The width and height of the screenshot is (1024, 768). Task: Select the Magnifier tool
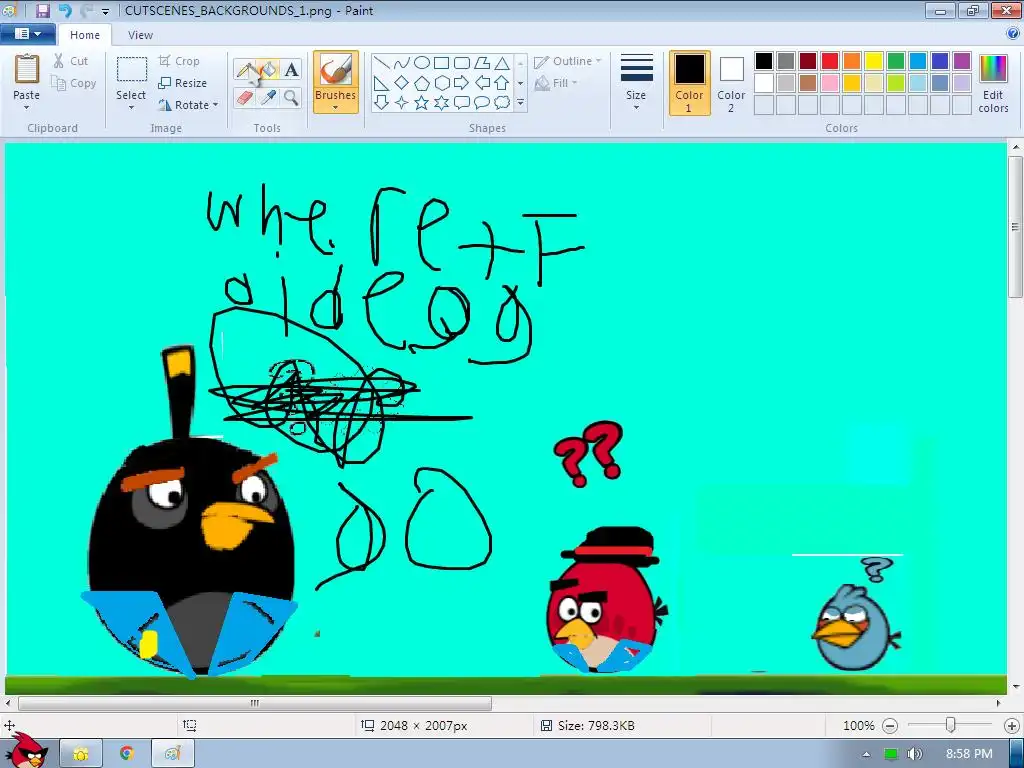[291, 98]
